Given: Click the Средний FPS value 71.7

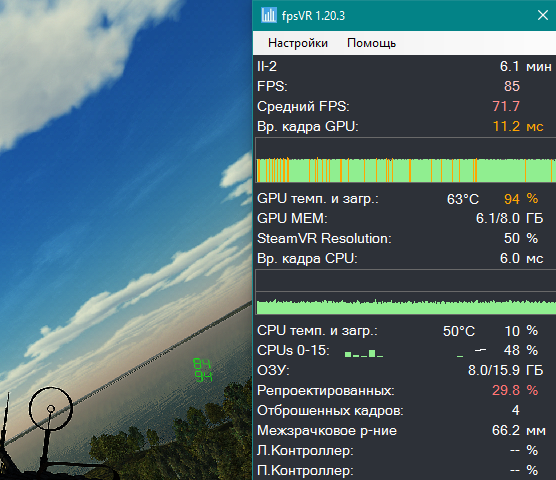Looking at the screenshot, I should click(506, 106).
